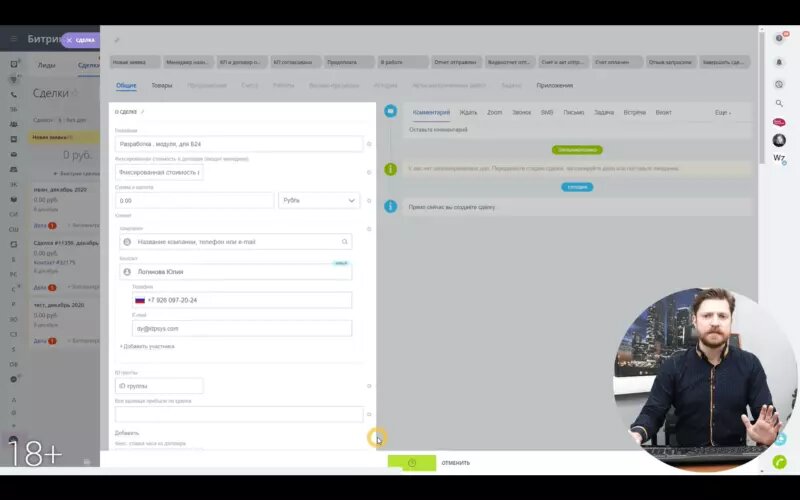Open the help icon in right sidebar

[x=779, y=39]
